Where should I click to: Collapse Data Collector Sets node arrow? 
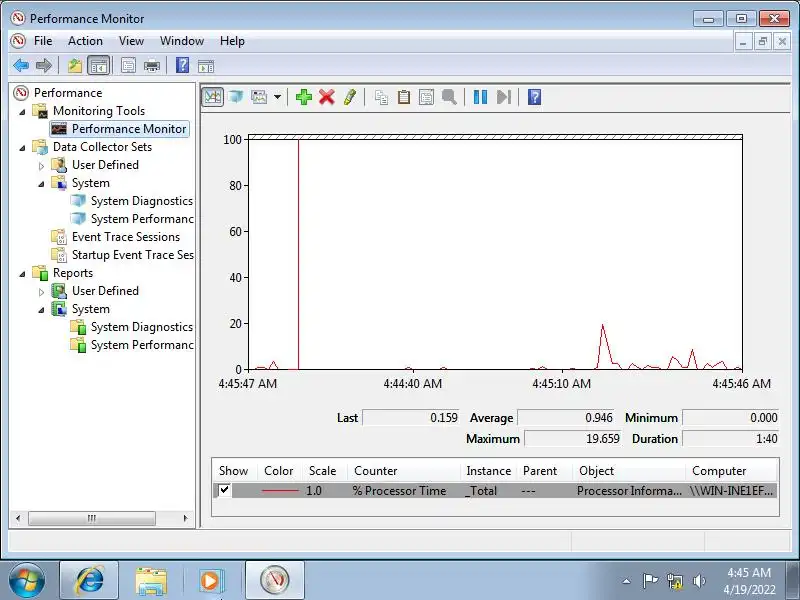[x=22, y=147]
